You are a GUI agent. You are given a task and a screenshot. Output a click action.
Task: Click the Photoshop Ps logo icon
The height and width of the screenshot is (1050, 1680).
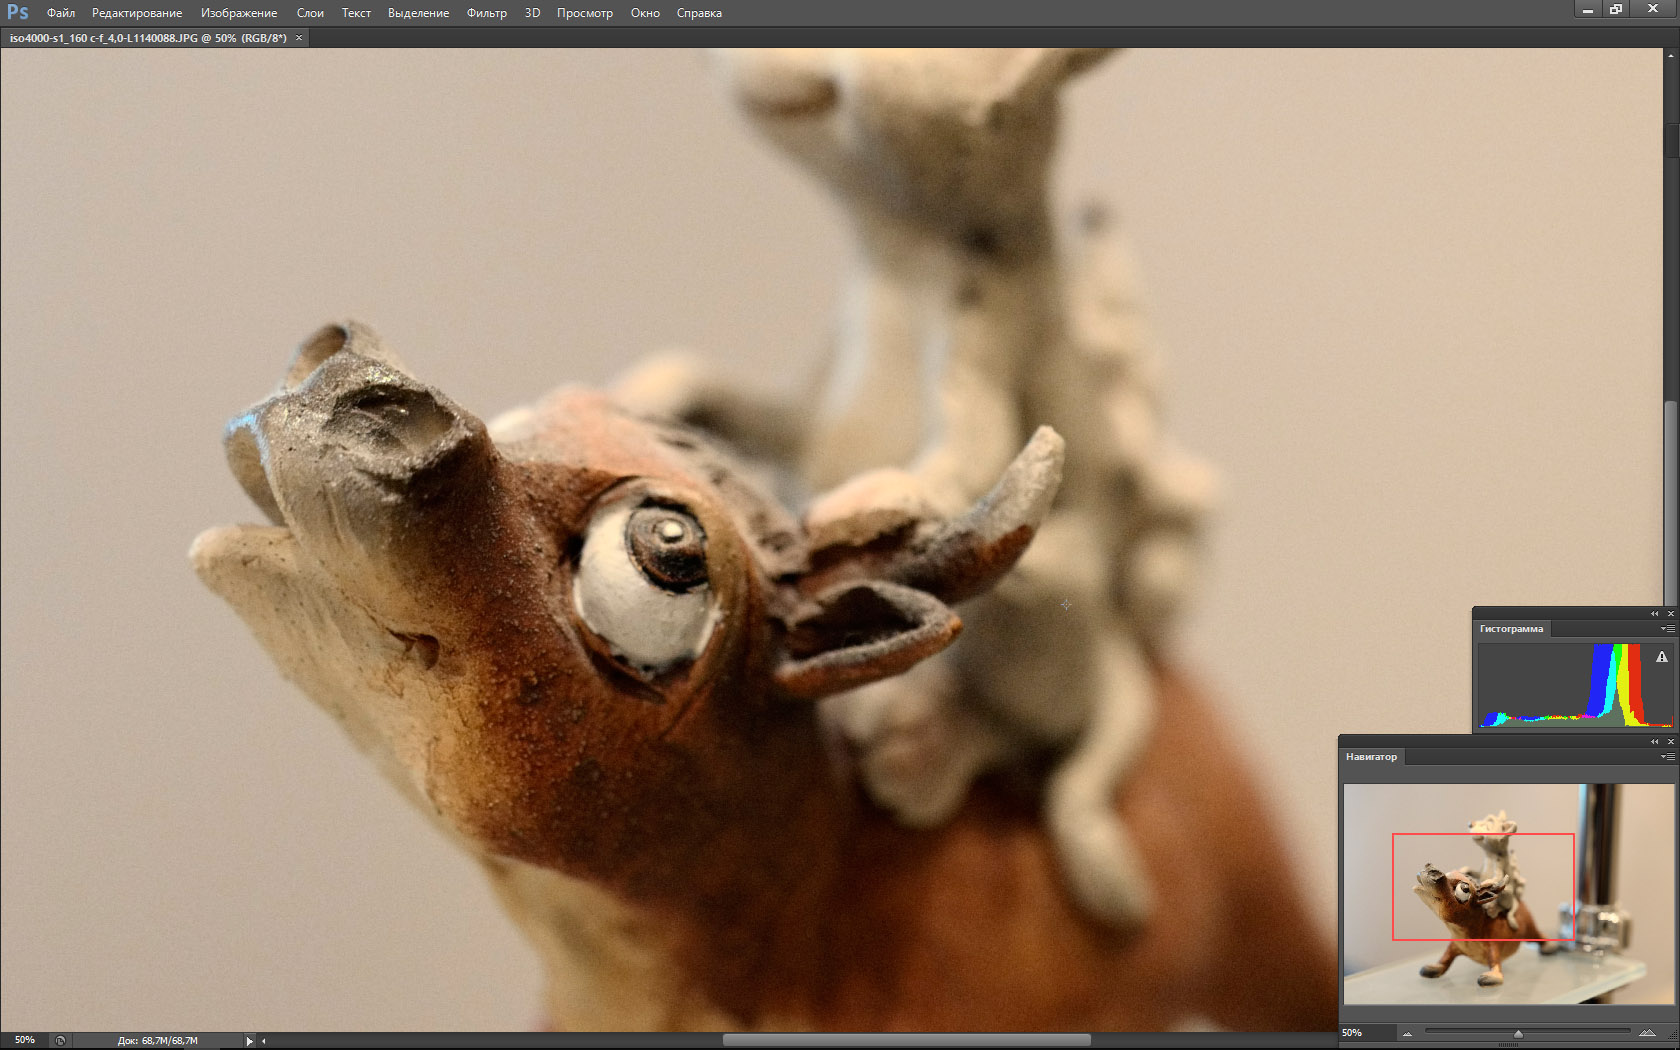click(x=18, y=13)
